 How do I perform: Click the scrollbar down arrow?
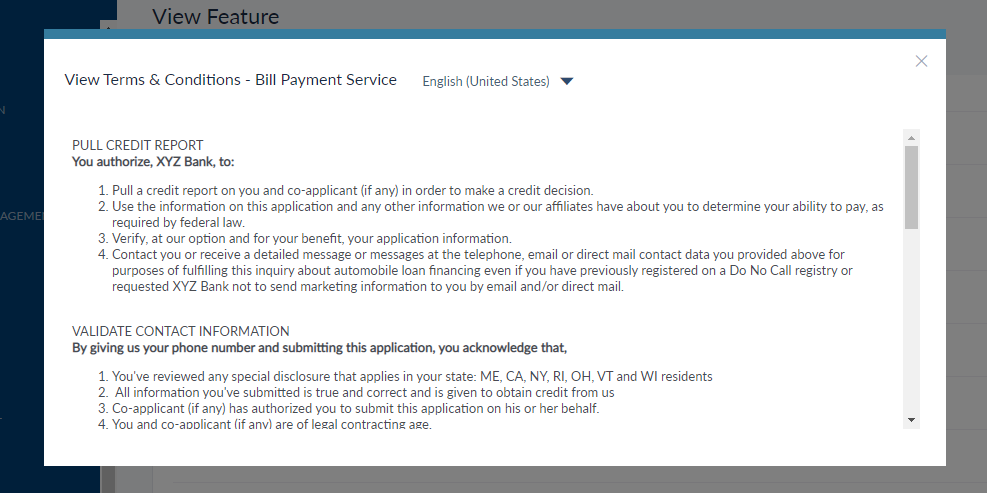pyautogui.click(x=911, y=419)
